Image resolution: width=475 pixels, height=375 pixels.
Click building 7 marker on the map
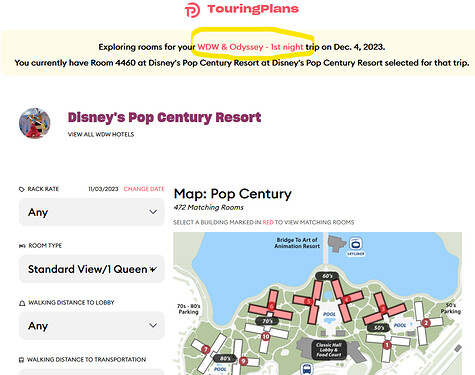coord(206,350)
